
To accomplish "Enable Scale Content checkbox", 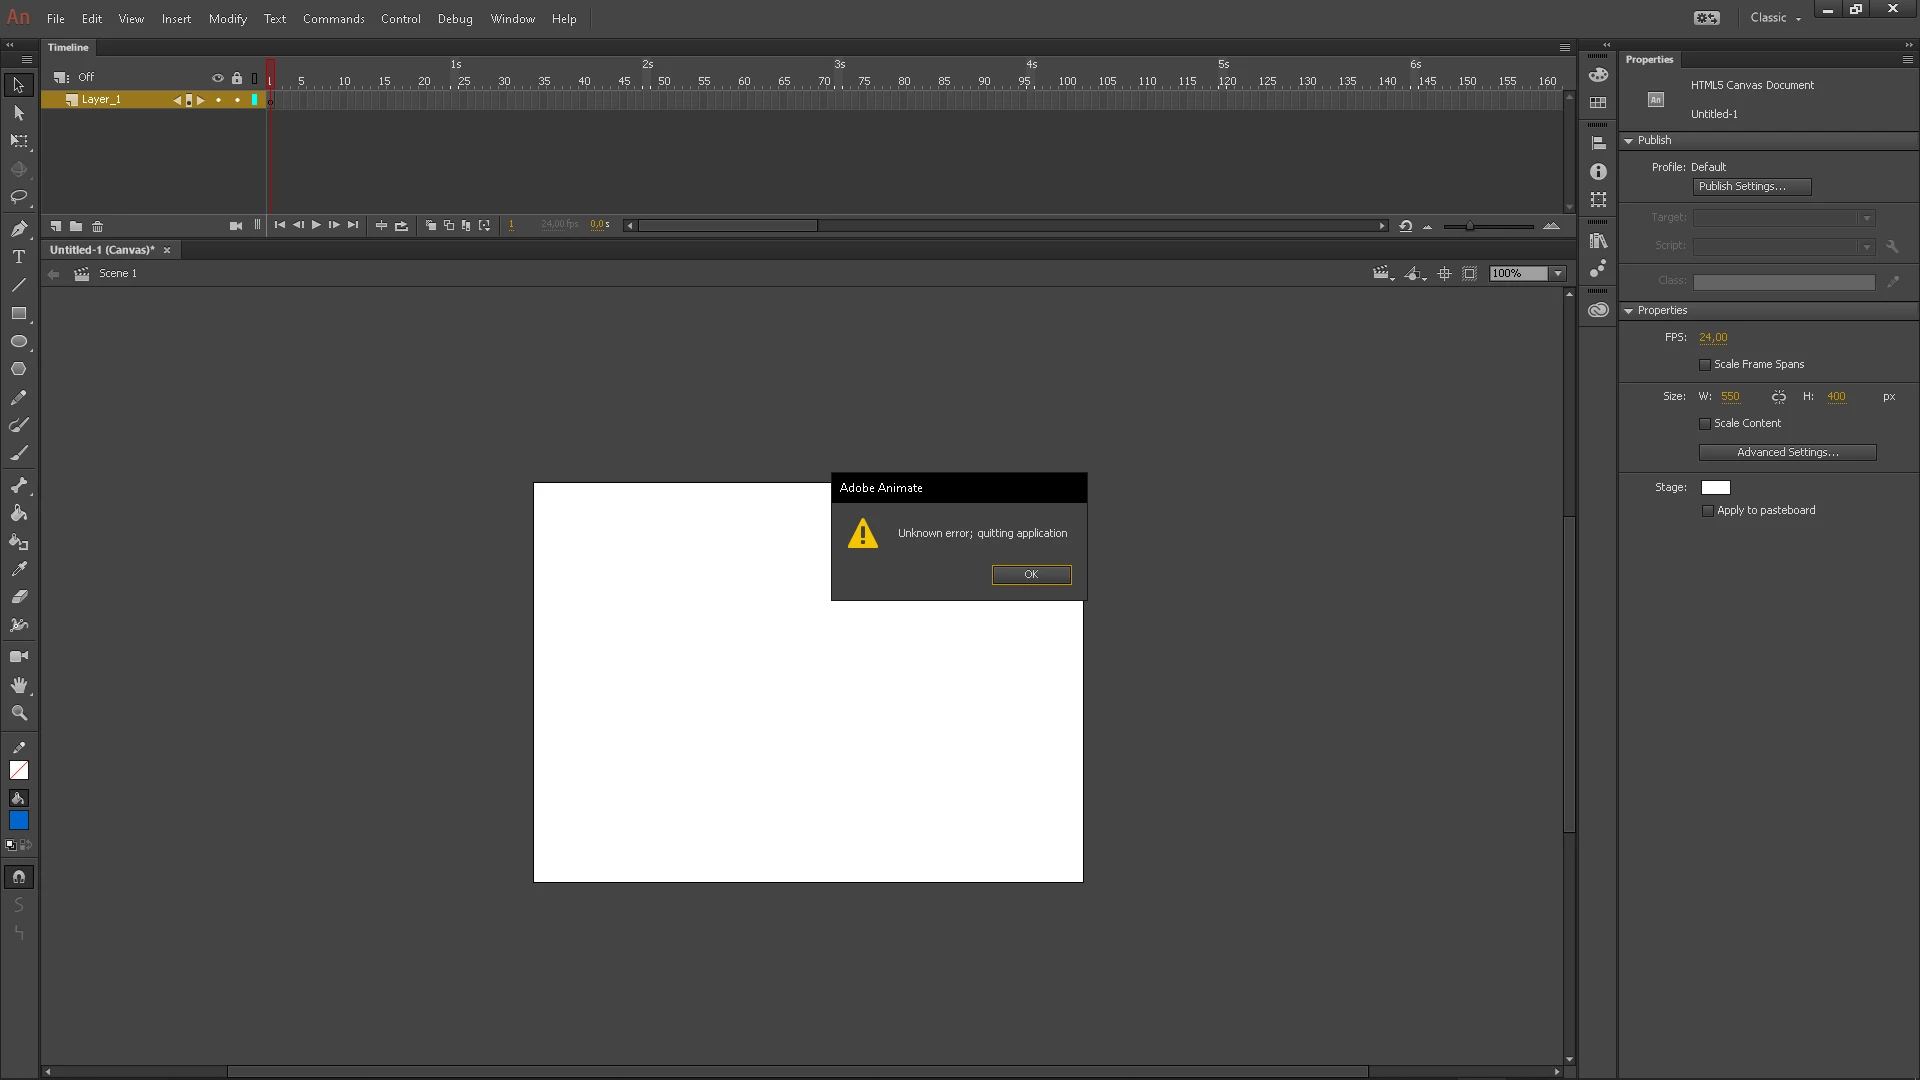I will pyautogui.click(x=1705, y=424).
